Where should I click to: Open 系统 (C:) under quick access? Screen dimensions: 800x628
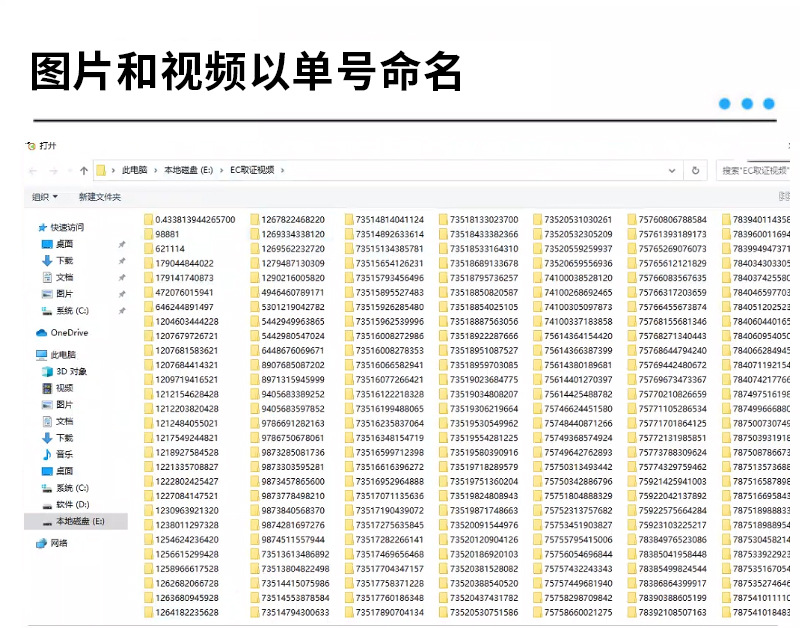pos(72,311)
